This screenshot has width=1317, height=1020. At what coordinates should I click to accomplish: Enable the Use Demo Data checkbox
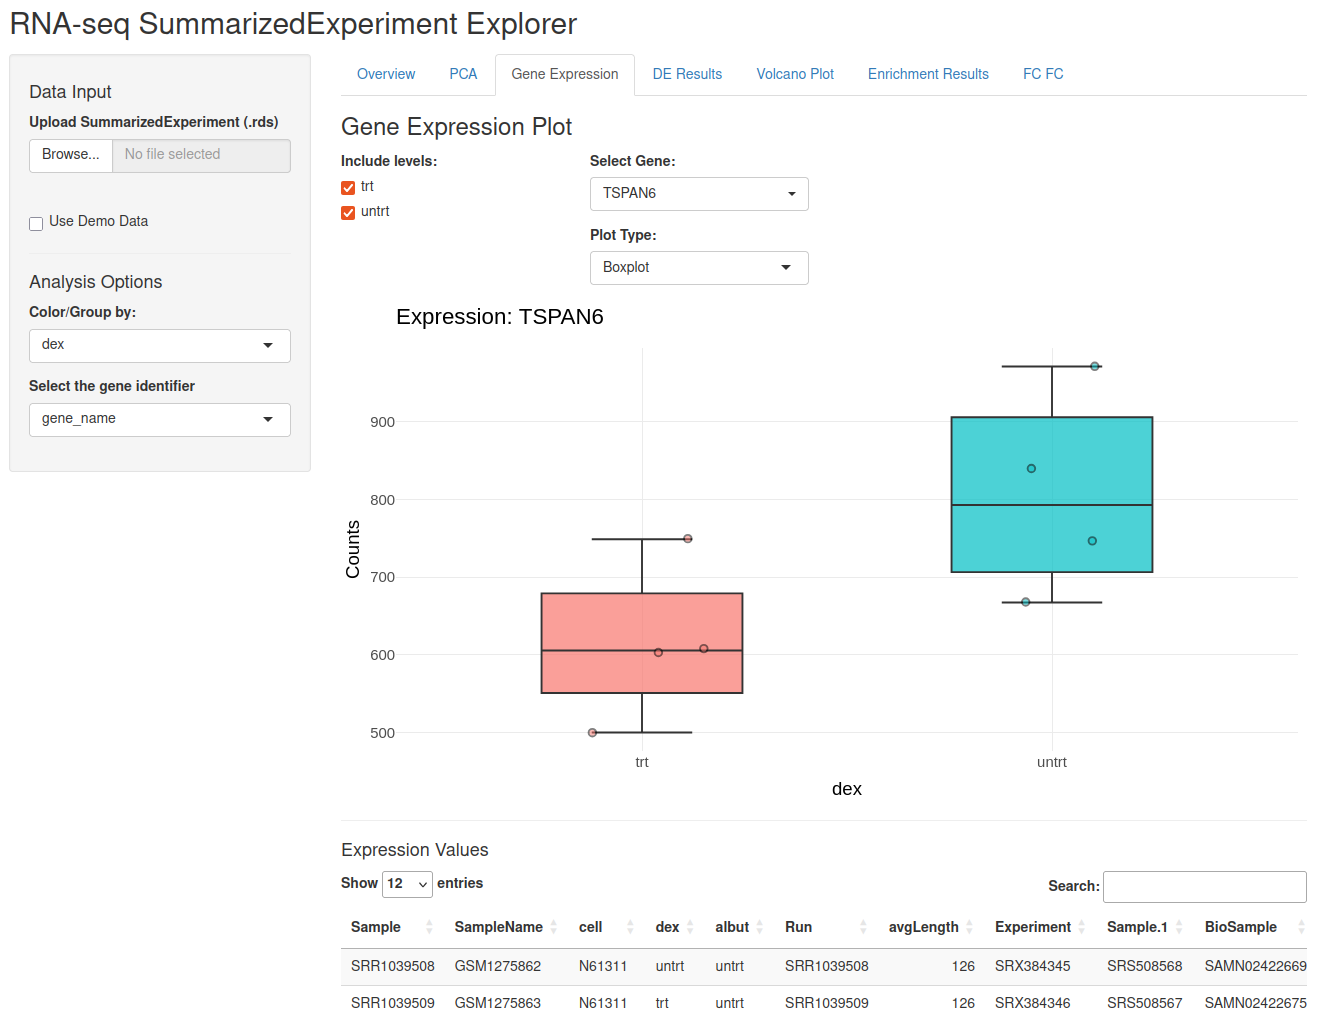36,223
